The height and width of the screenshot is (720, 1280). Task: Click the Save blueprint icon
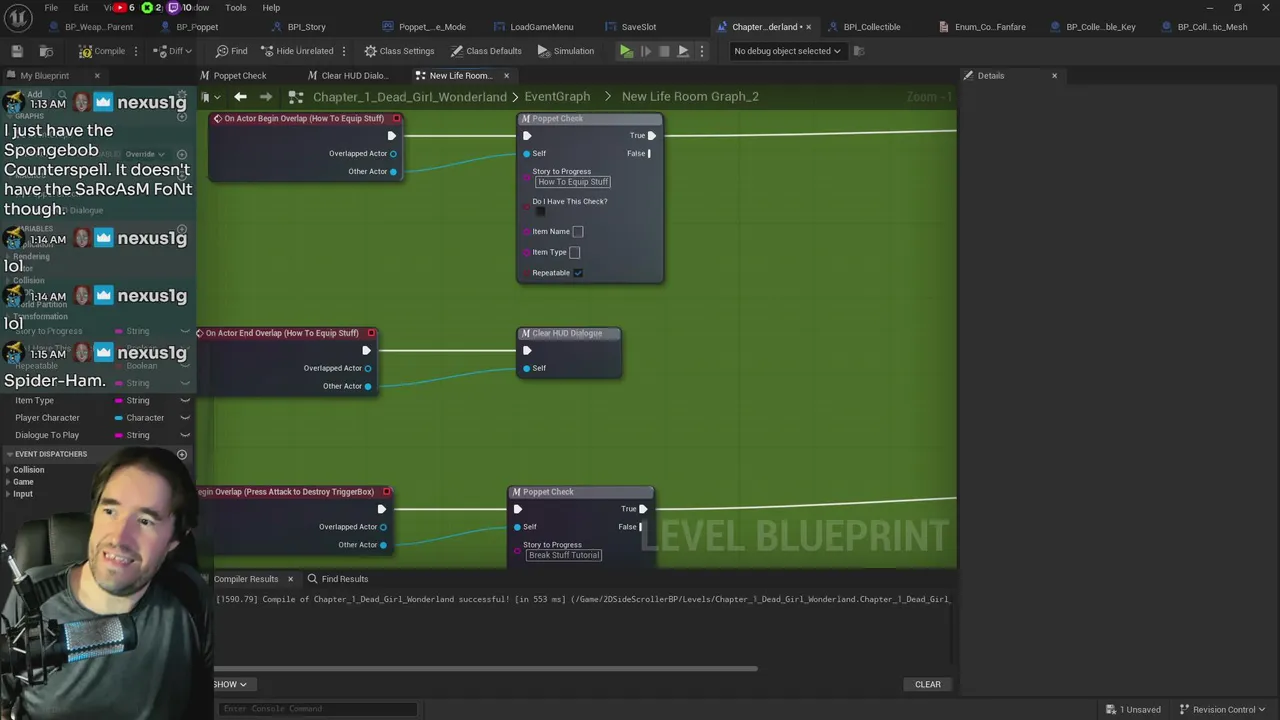point(17,51)
